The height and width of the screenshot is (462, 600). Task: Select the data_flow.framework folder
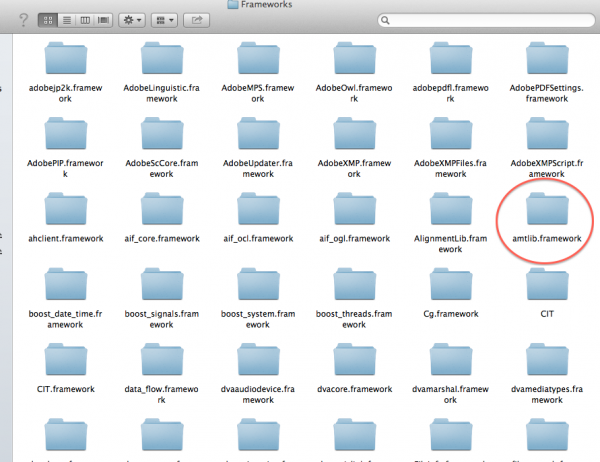162,360
